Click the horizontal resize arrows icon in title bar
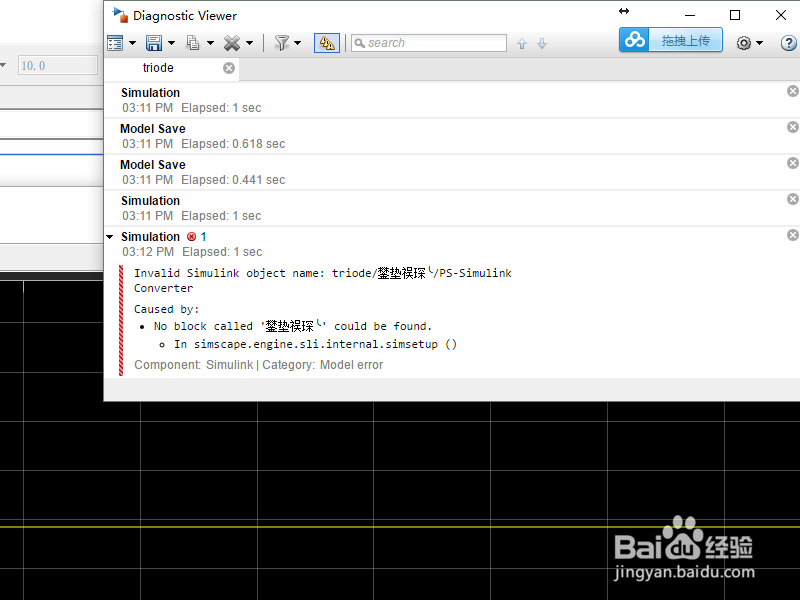The image size is (800, 600). click(x=624, y=11)
